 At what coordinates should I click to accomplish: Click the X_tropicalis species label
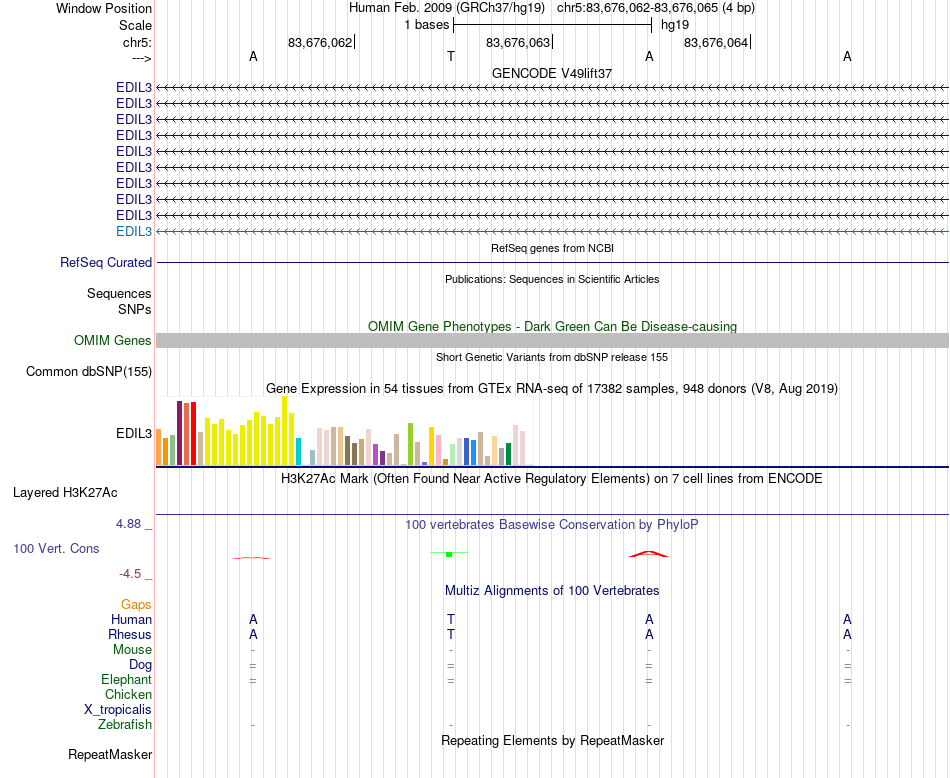pos(118,710)
